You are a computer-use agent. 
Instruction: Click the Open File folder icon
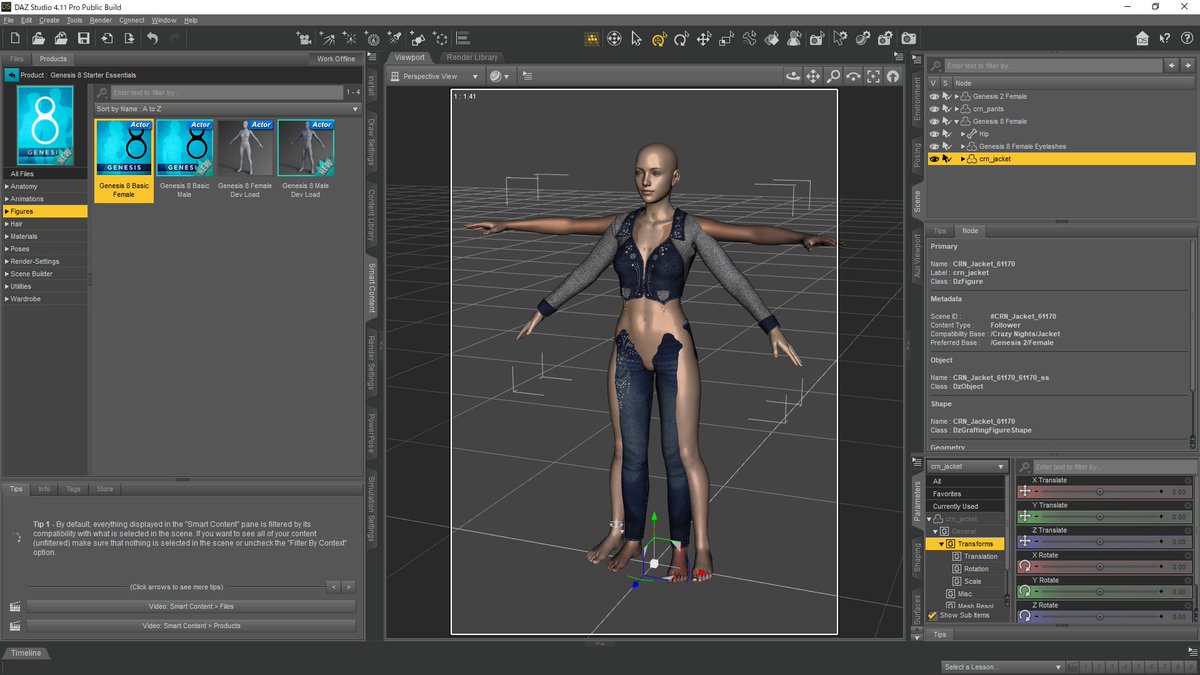coord(38,38)
